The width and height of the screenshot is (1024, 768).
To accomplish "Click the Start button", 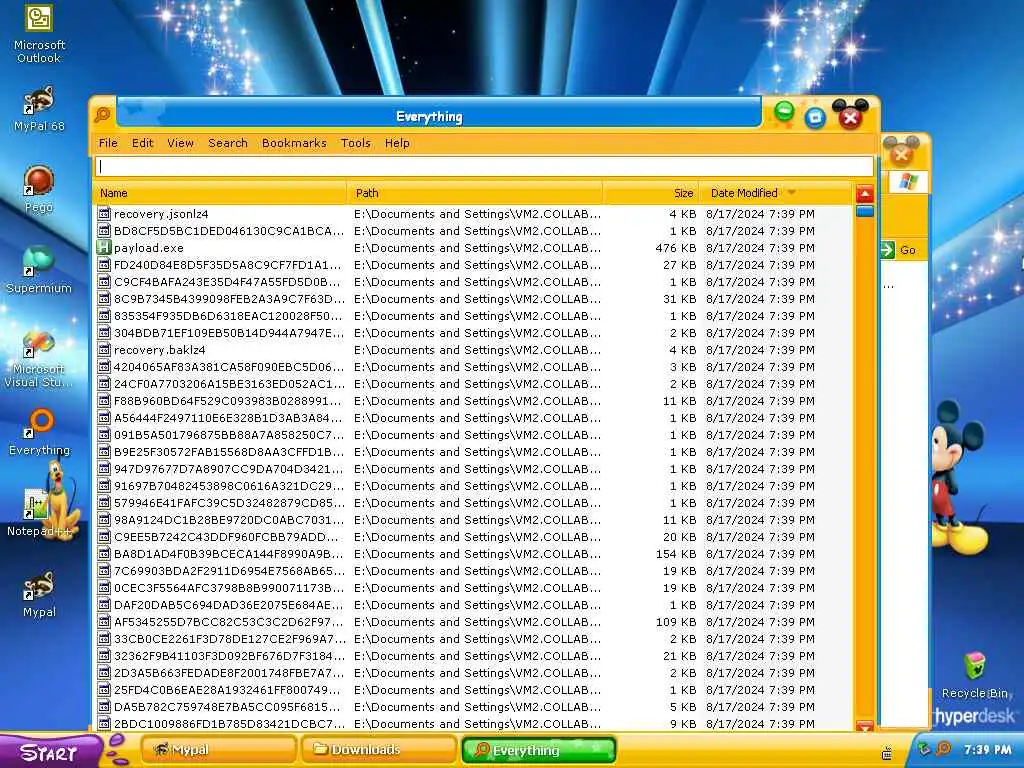I will click(49, 752).
